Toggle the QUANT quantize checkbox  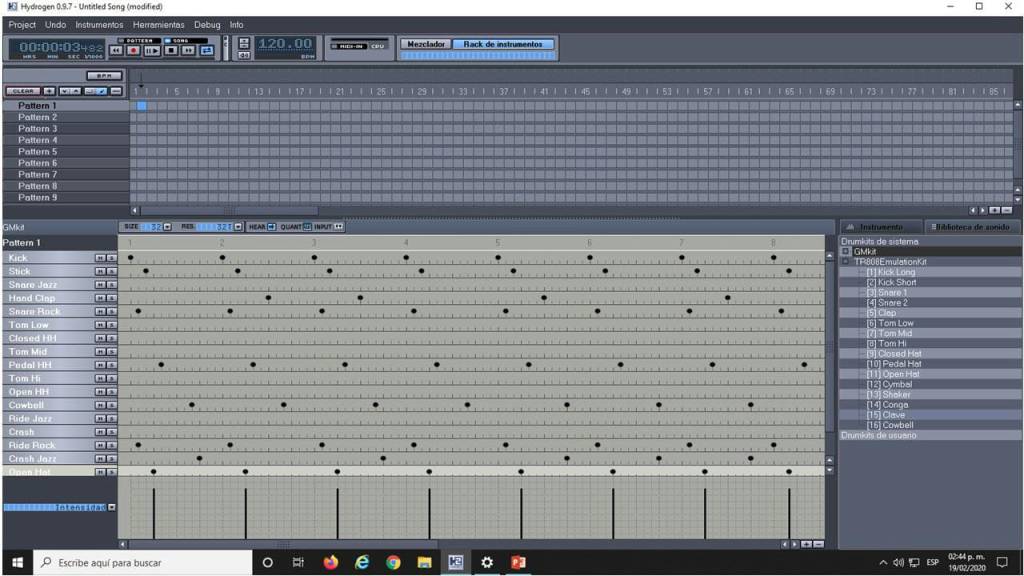click(x=307, y=227)
